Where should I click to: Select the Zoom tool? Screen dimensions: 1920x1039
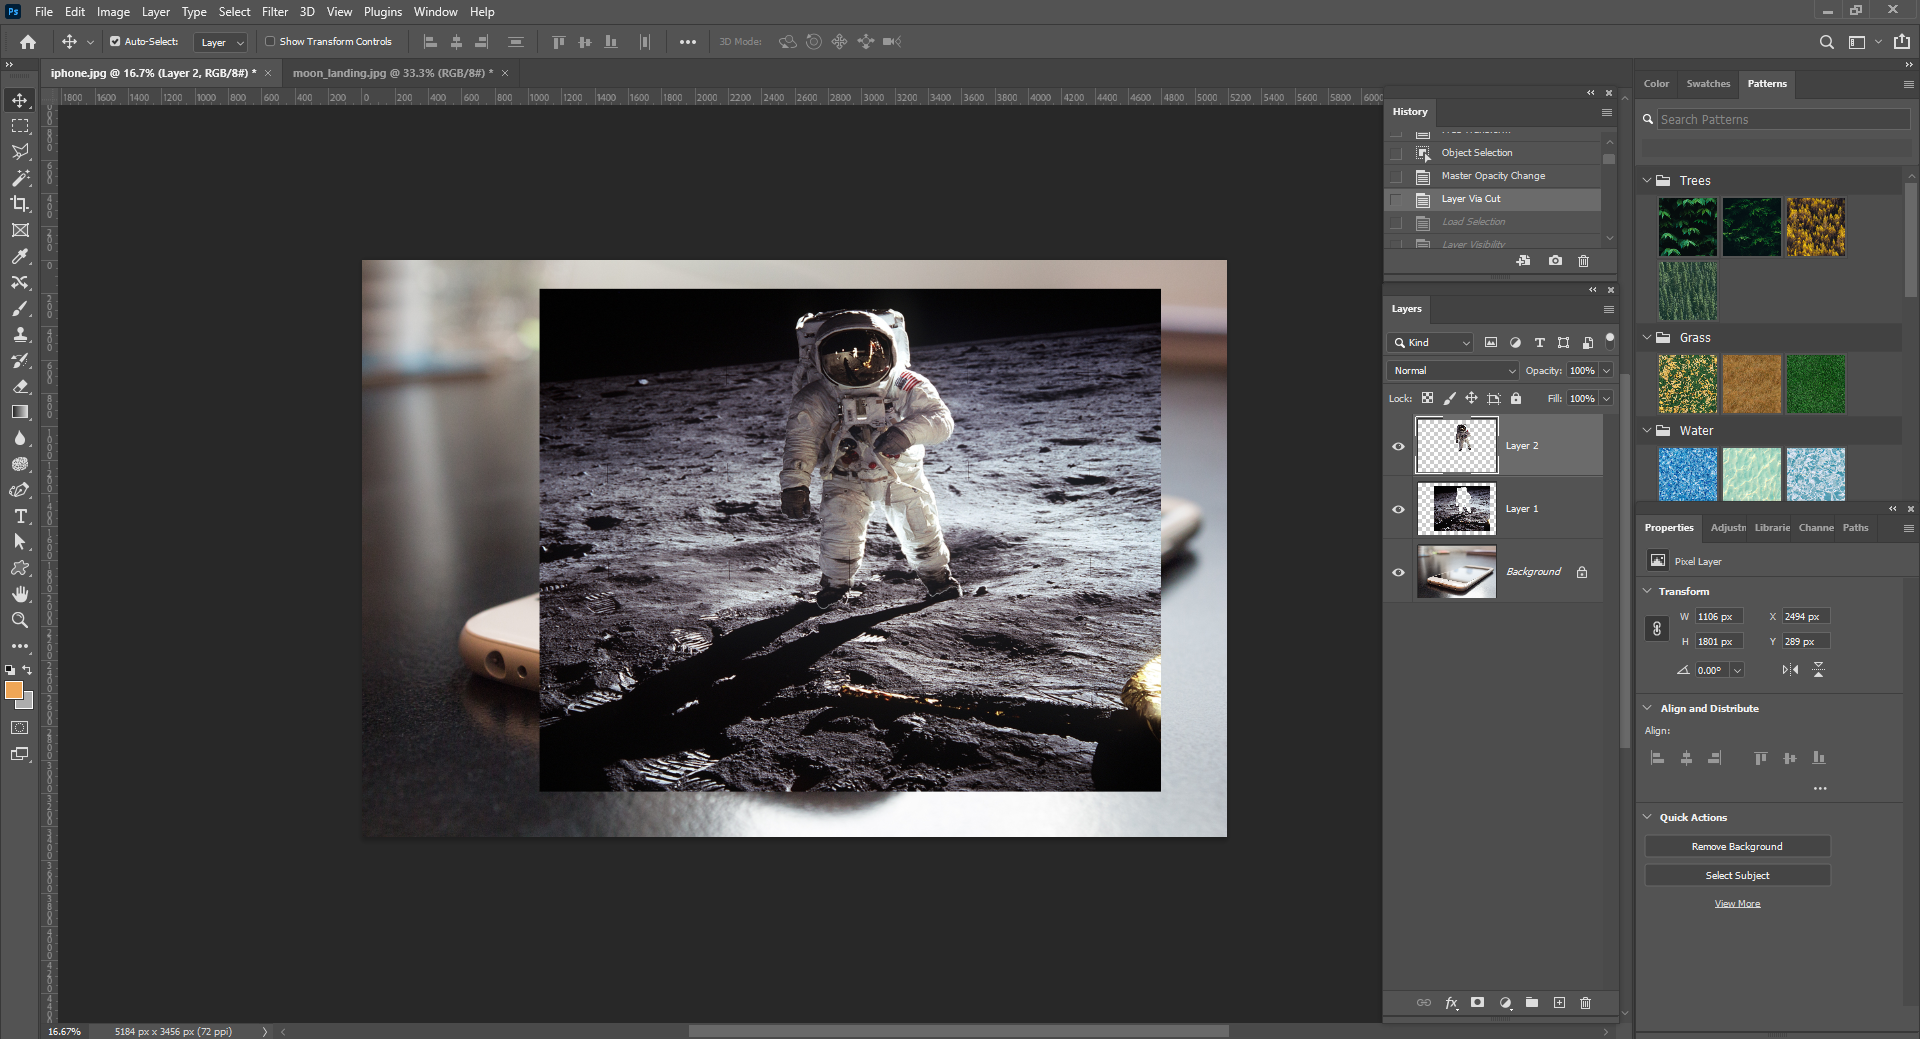pyautogui.click(x=20, y=620)
